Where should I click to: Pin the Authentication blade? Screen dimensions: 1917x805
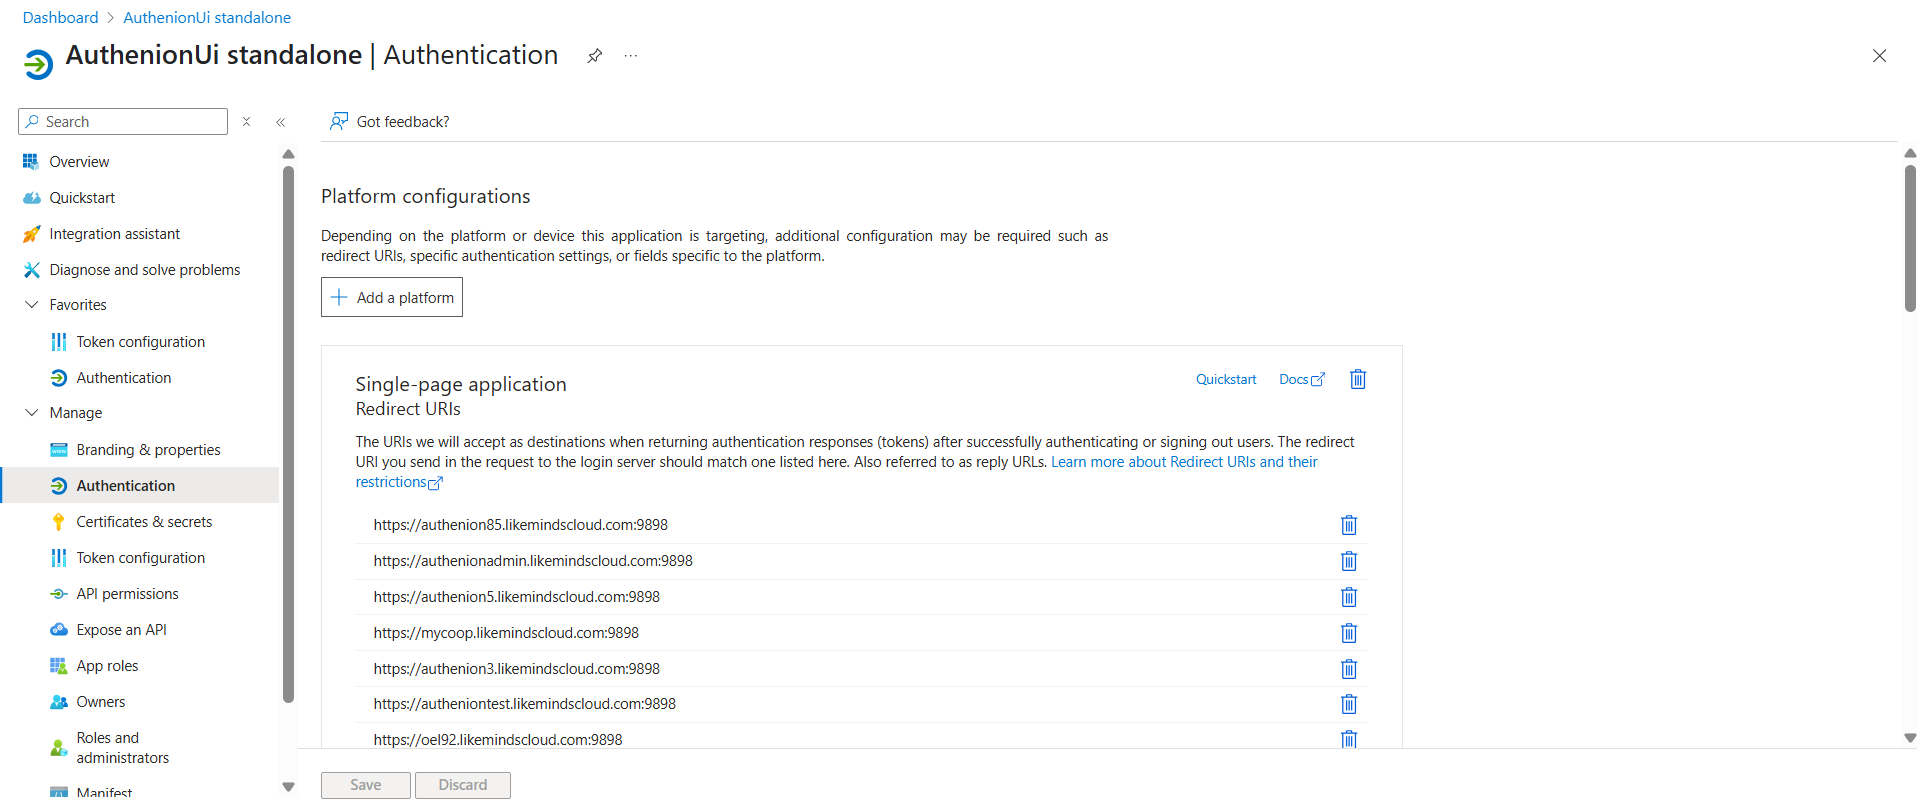594,56
